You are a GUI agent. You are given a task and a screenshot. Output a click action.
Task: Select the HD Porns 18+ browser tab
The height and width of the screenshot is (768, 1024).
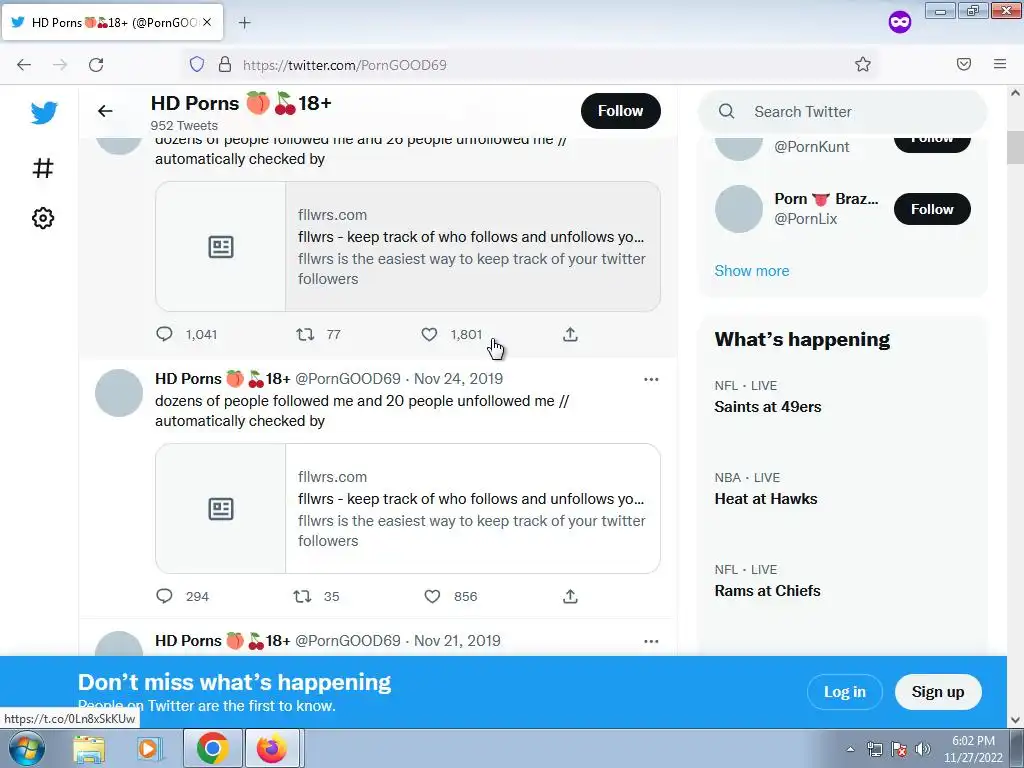coord(112,22)
